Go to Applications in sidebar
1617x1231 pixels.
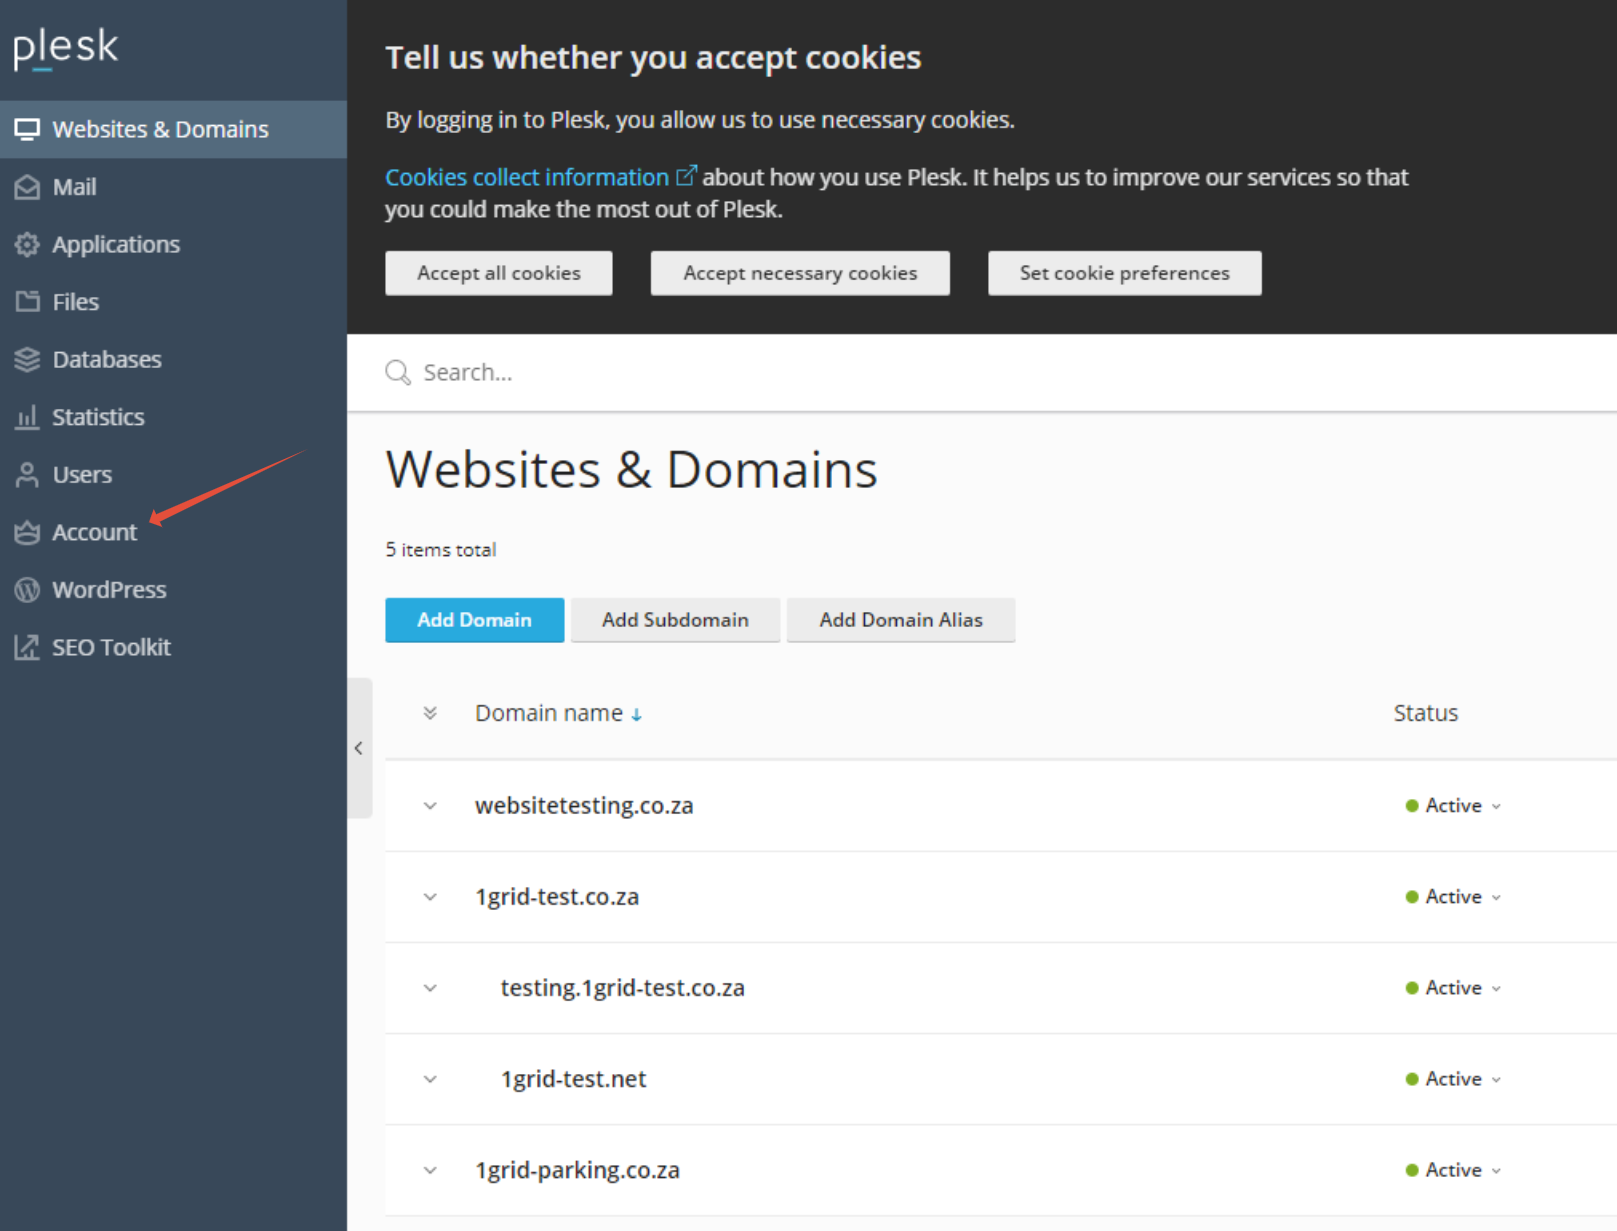coord(173,244)
